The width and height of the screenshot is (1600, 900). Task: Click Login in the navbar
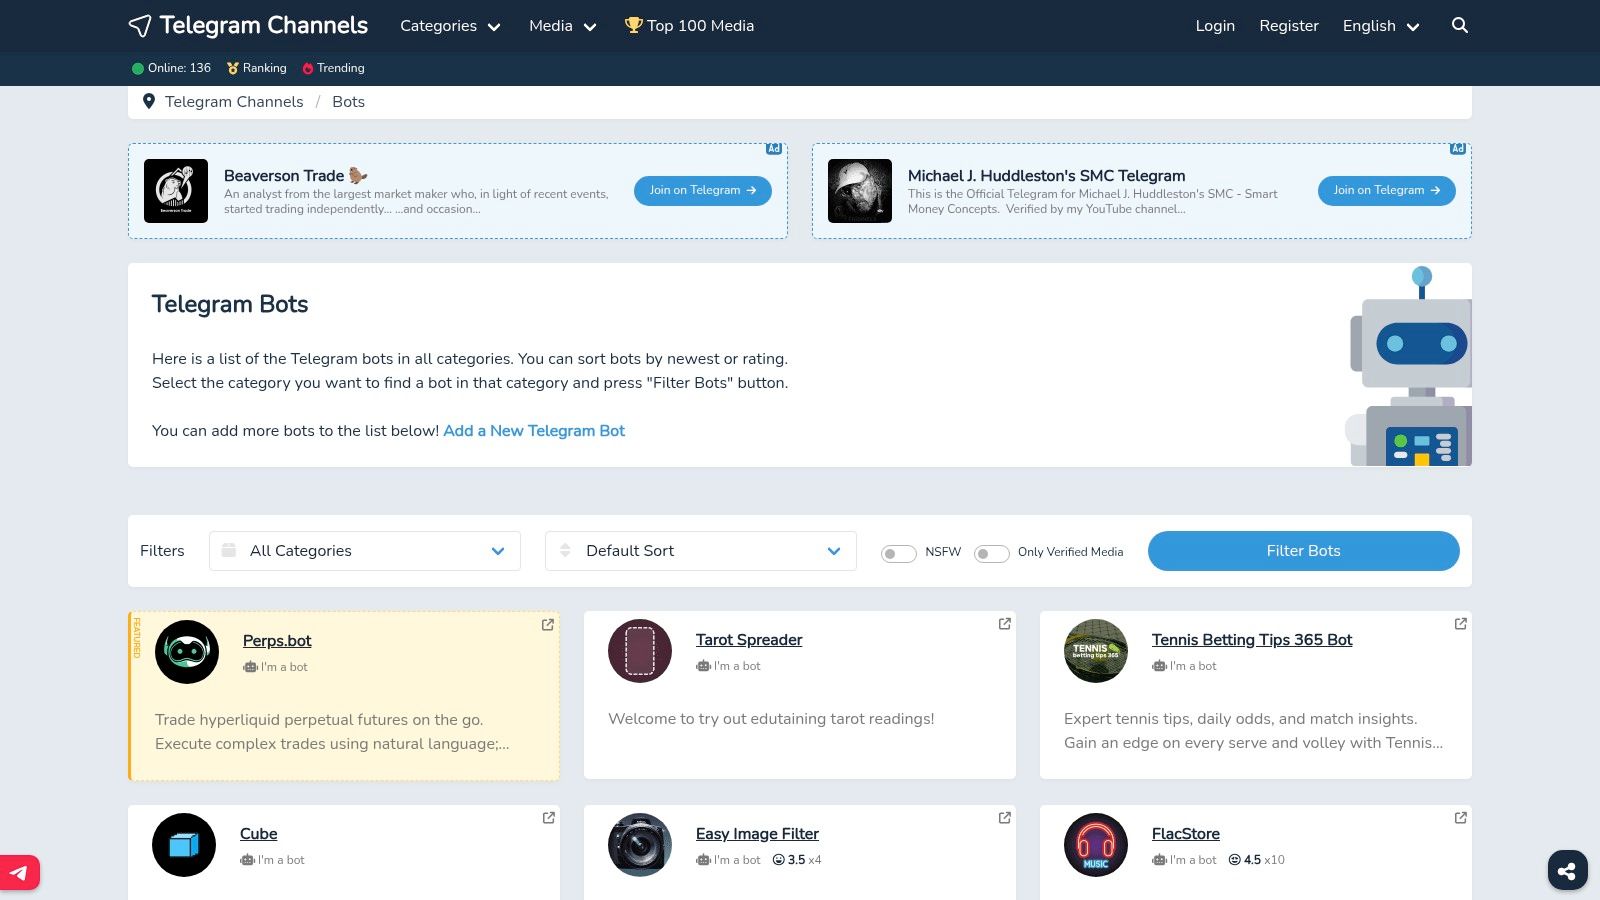click(x=1215, y=26)
